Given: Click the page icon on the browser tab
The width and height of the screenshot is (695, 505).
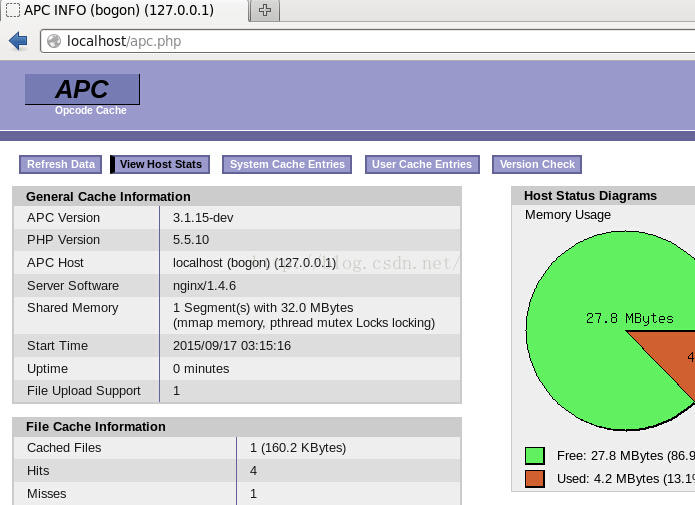Looking at the screenshot, I should (13, 10).
